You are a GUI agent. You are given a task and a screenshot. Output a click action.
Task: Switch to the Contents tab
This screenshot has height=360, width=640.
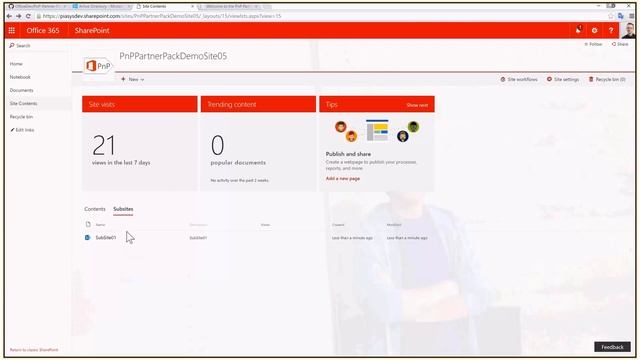(x=95, y=209)
